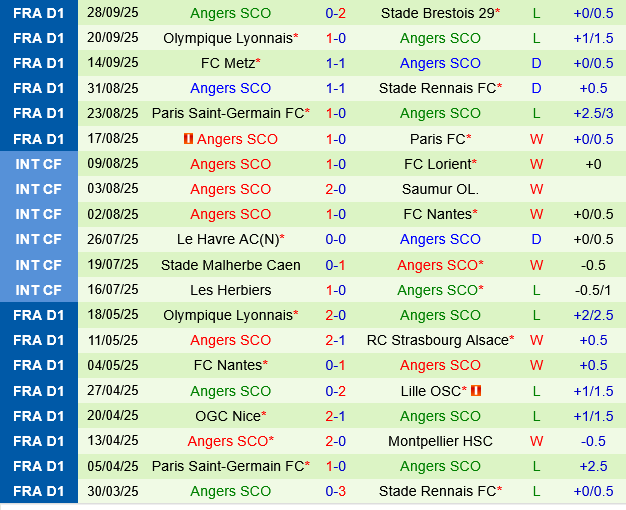Select the +2/2.5 handicap cell
626x510 pixels.
[593, 315]
